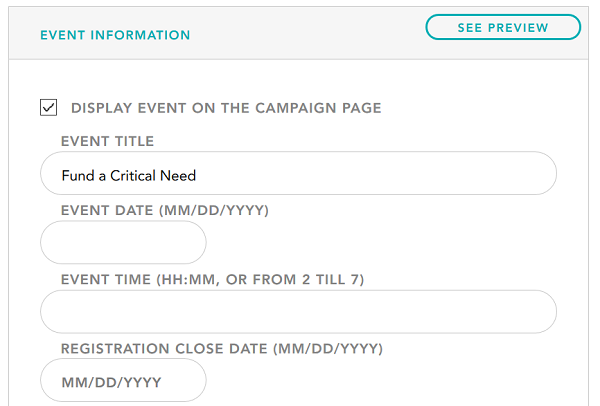Viewport: 600px width, 406px height.
Task: Select the Event Date input box
Action: (123, 242)
